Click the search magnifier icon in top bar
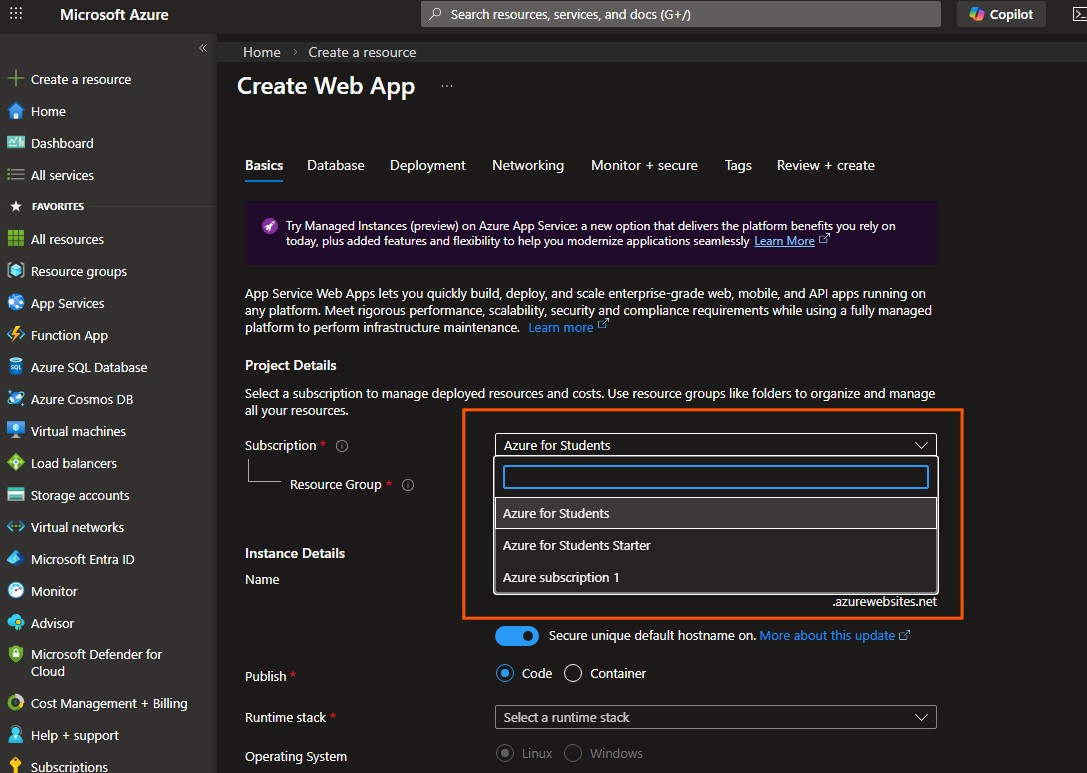Image resolution: width=1087 pixels, height=773 pixels. click(435, 15)
